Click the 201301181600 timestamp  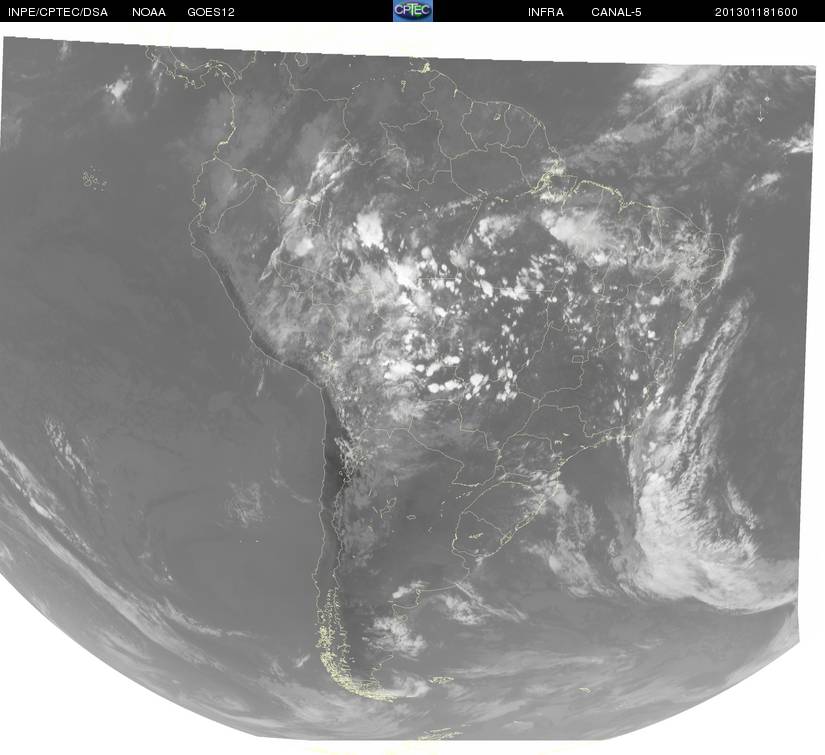point(756,12)
